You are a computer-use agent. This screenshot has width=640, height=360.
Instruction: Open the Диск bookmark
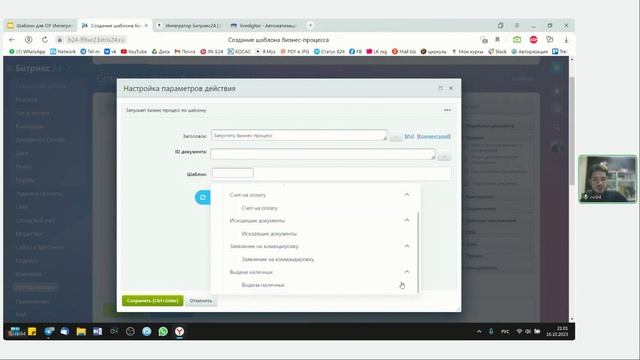click(161, 51)
